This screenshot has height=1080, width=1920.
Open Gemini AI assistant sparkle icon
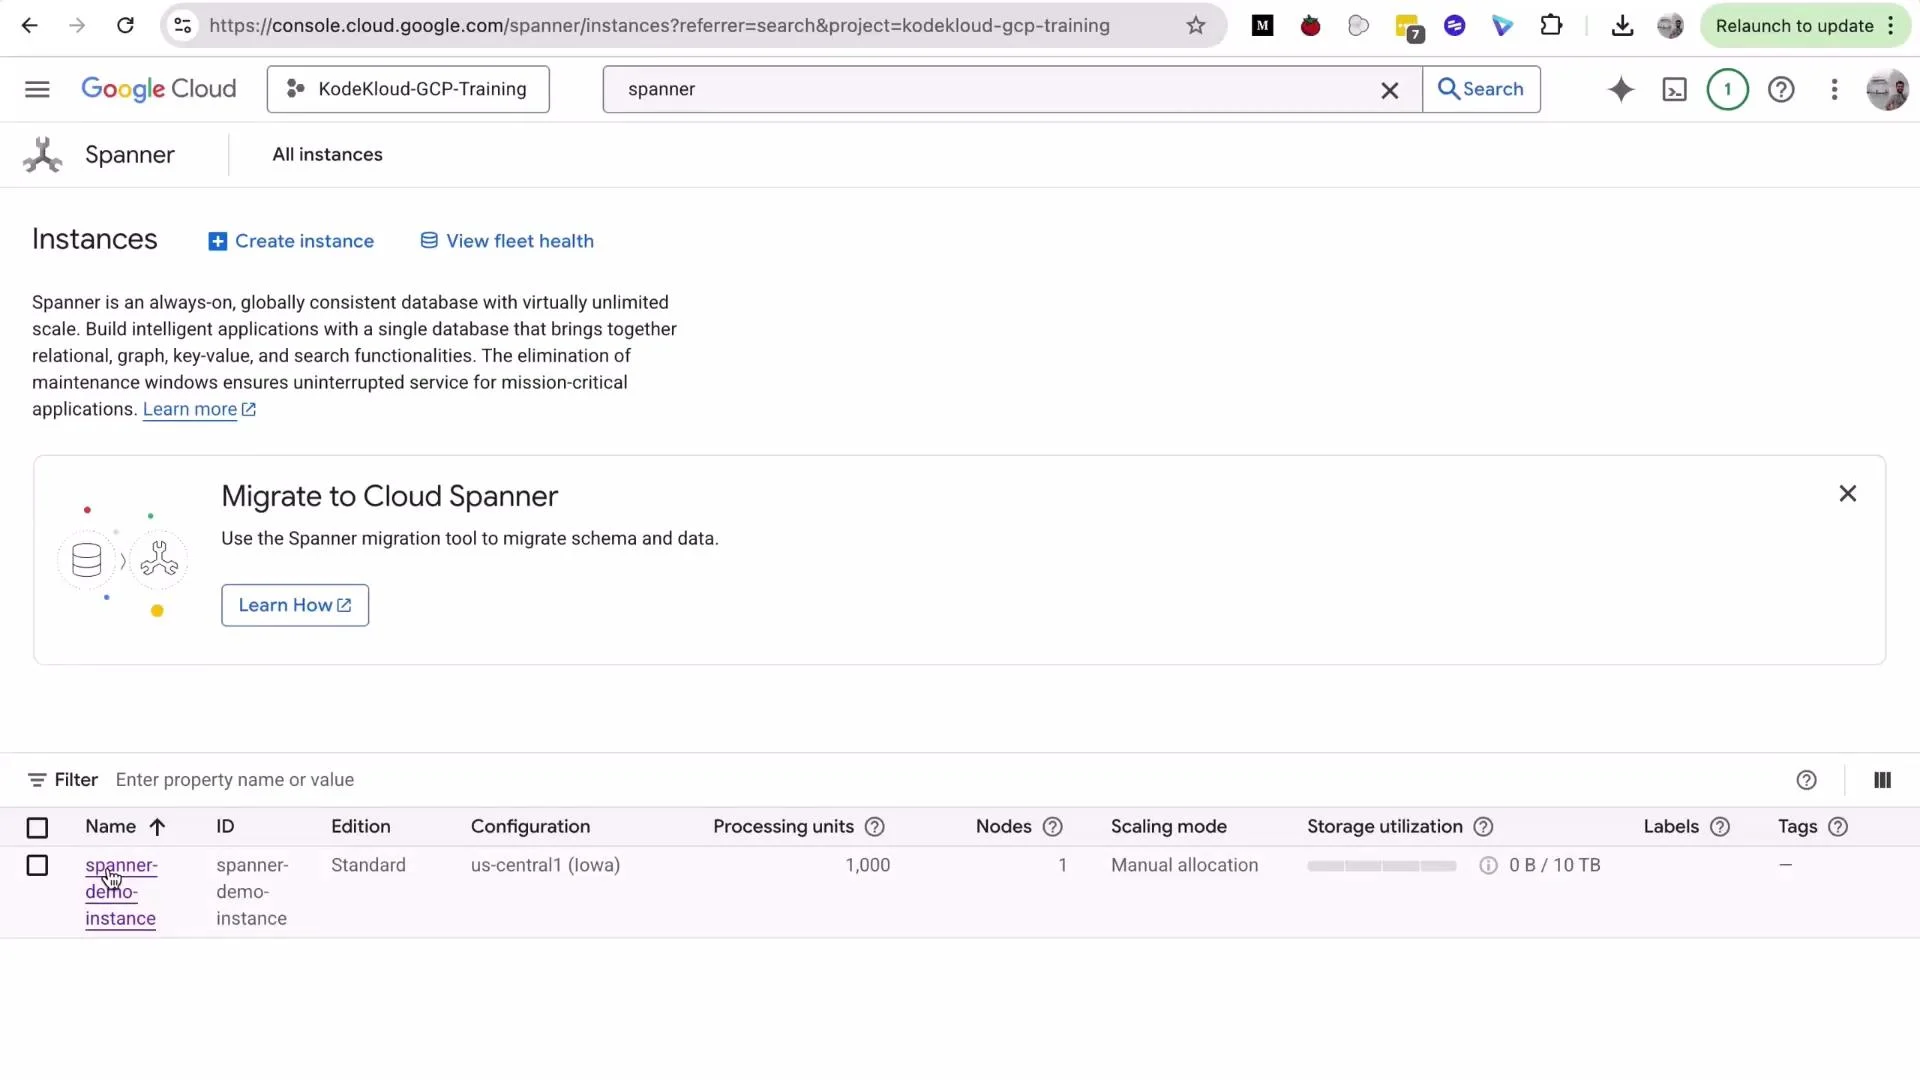(1621, 89)
